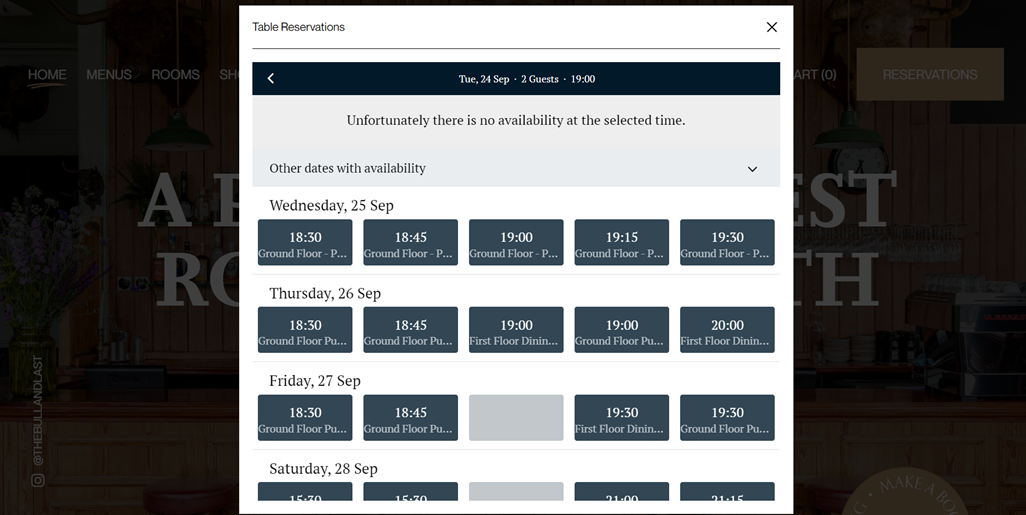Open Instagram icon beside @thebullandlast
Screen dimensions: 1026x515
click(x=38, y=480)
